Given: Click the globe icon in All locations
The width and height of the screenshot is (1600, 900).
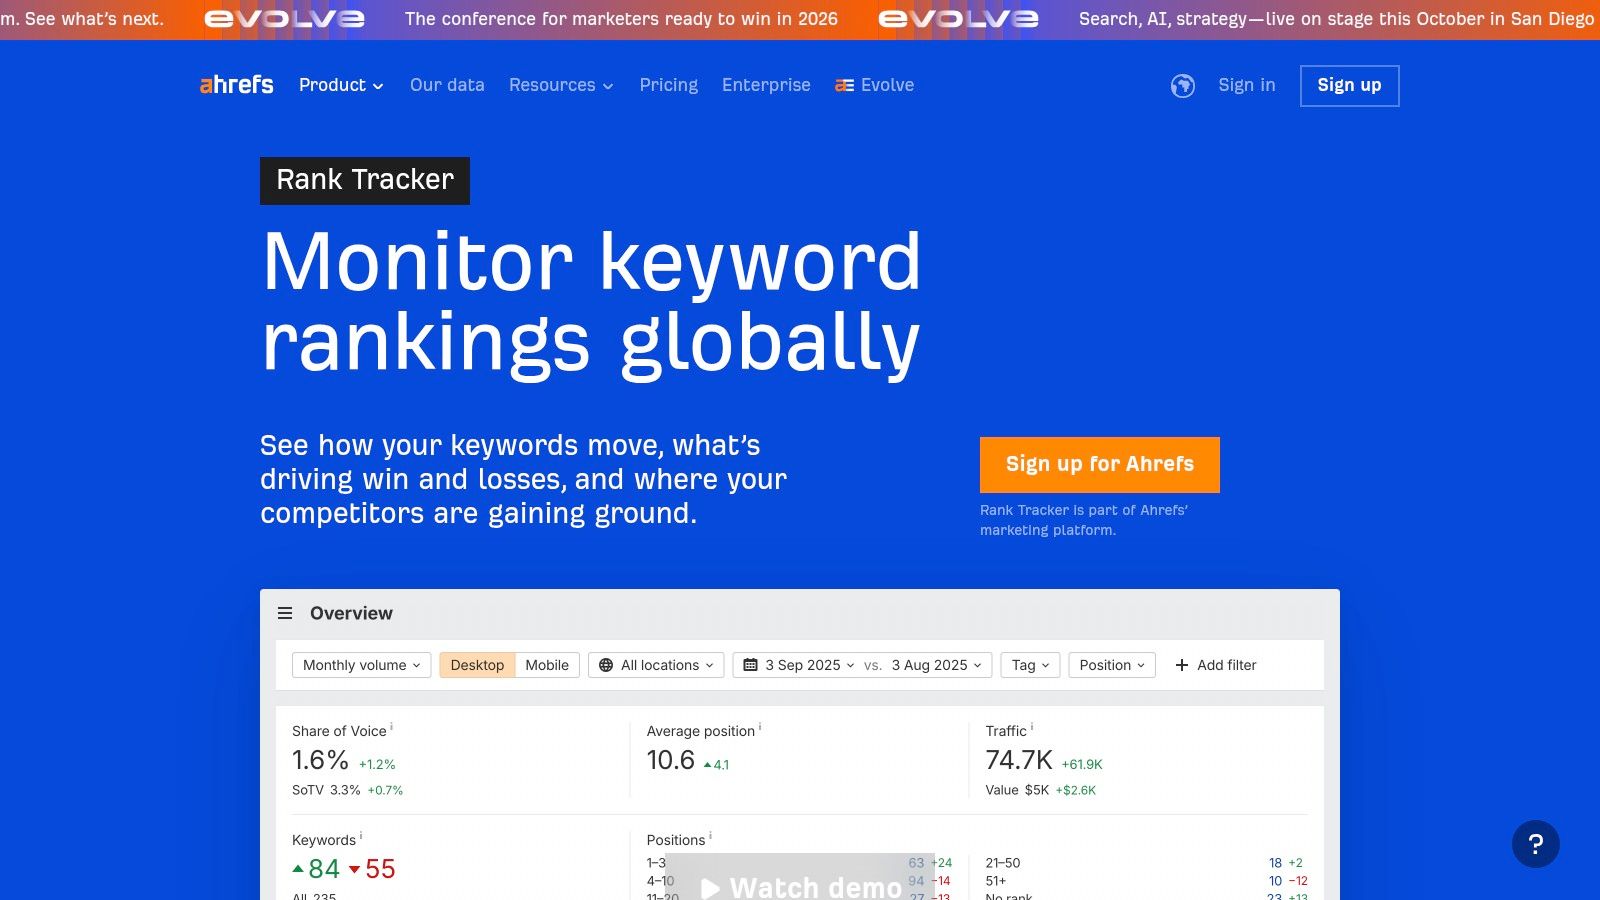Looking at the screenshot, I should [x=606, y=665].
